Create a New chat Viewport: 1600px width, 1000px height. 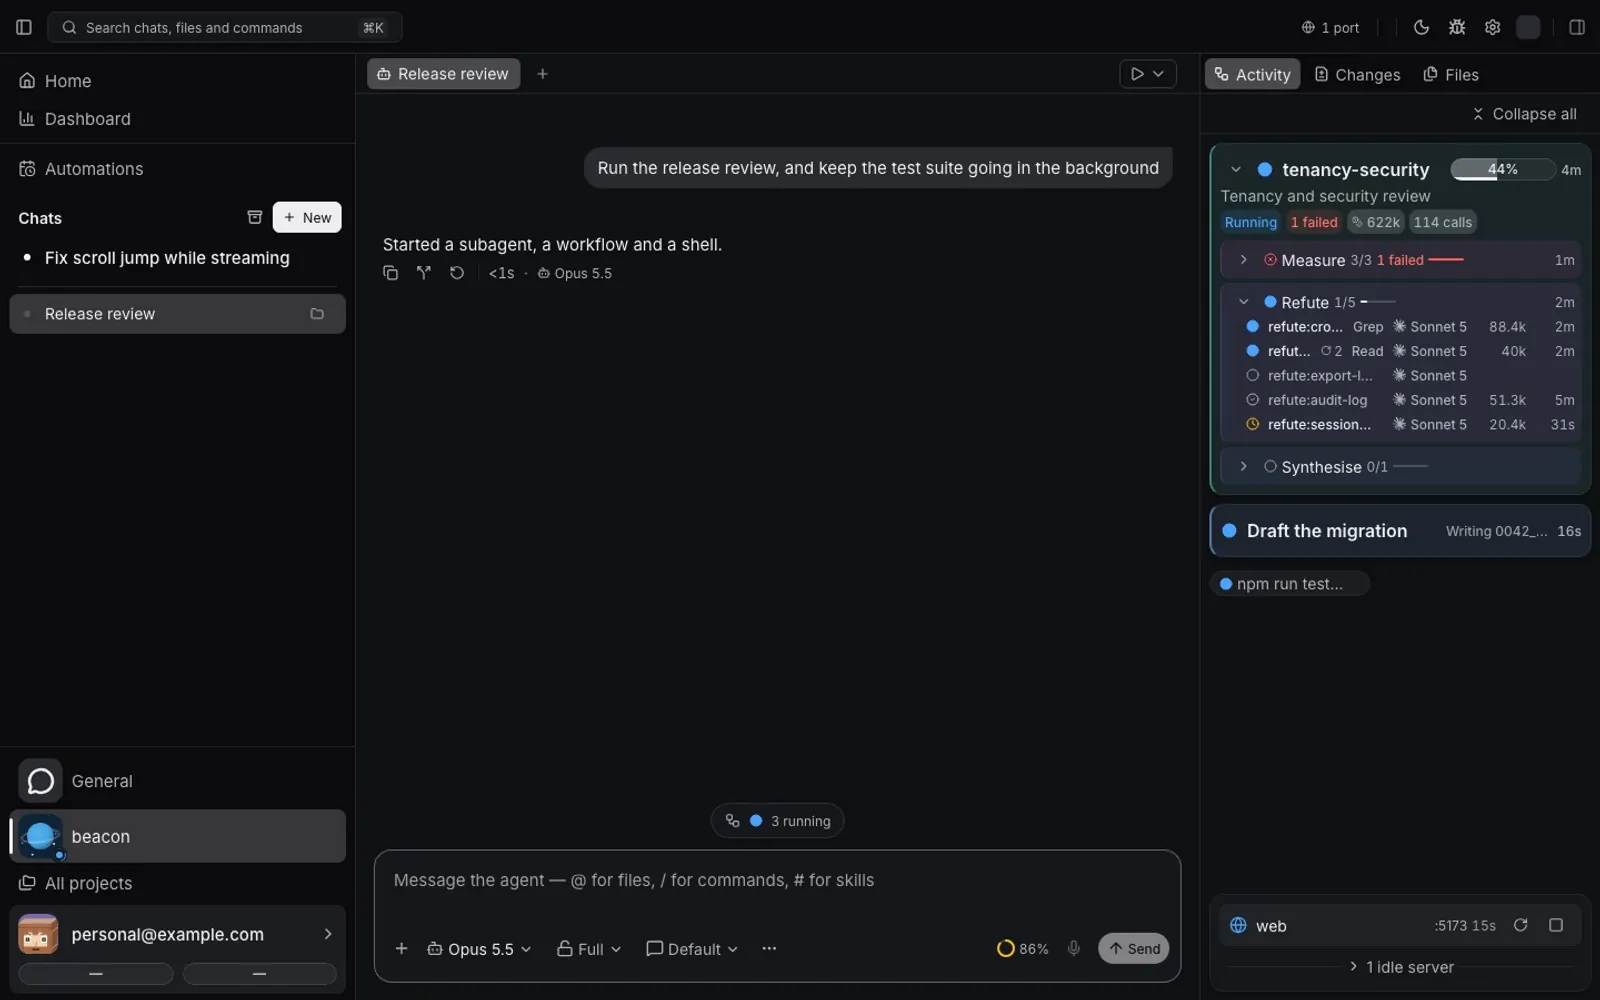click(x=307, y=217)
